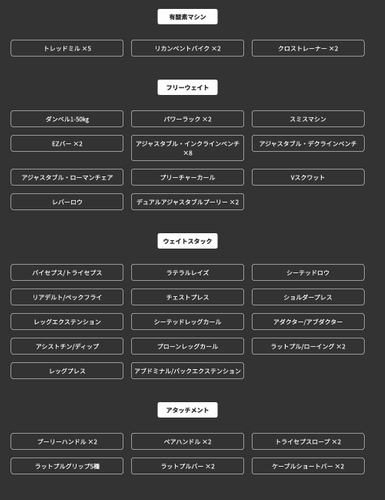The image size is (385, 500).
Task: Click the ラテラルレイズ item
Action: (187, 273)
